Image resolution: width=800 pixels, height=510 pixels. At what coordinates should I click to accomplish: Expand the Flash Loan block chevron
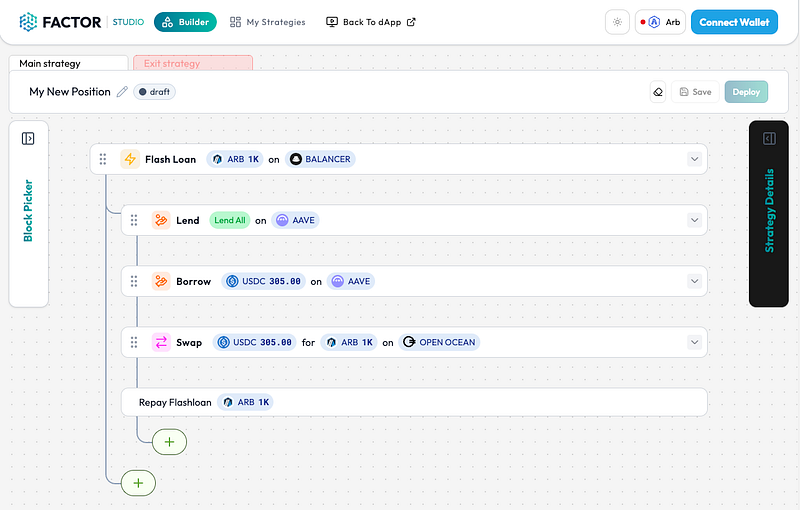pyautogui.click(x=694, y=159)
